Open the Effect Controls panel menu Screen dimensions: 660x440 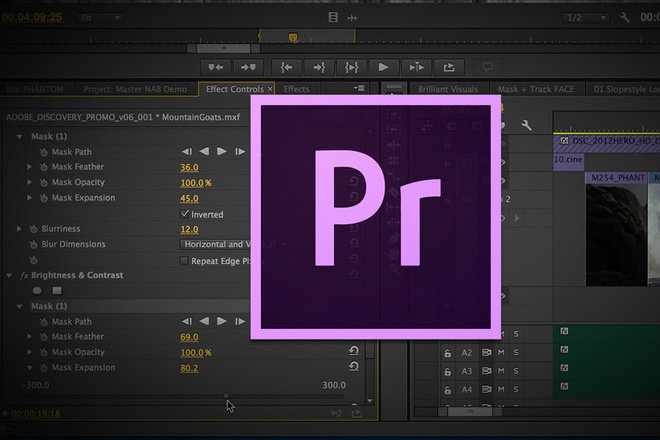(359, 88)
